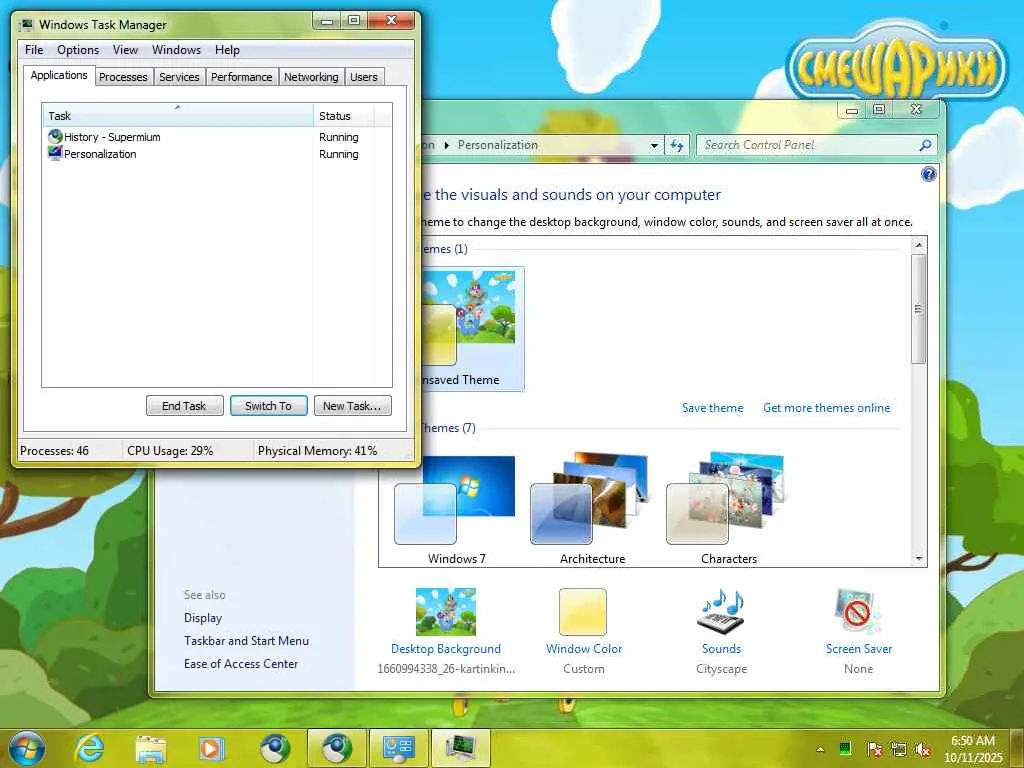Open Windows Explorer folder taskbar icon
Viewport: 1024px width, 768px height.
[151, 748]
